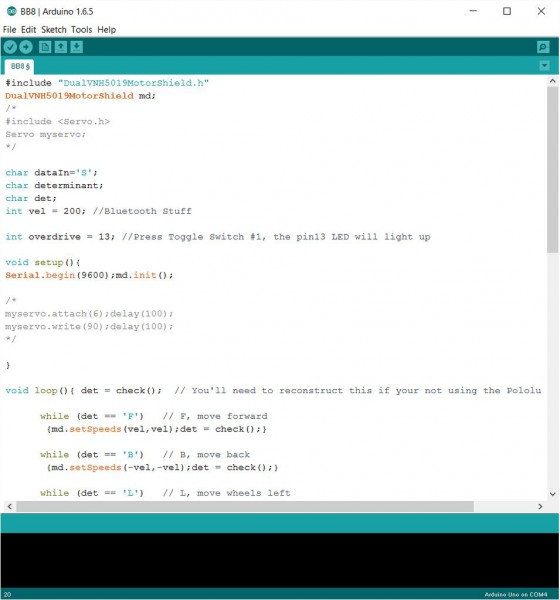Viewport: 560px width, 600px height.
Task: Click the vertical scrollbar thumb
Action: pyautogui.click(x=552, y=170)
